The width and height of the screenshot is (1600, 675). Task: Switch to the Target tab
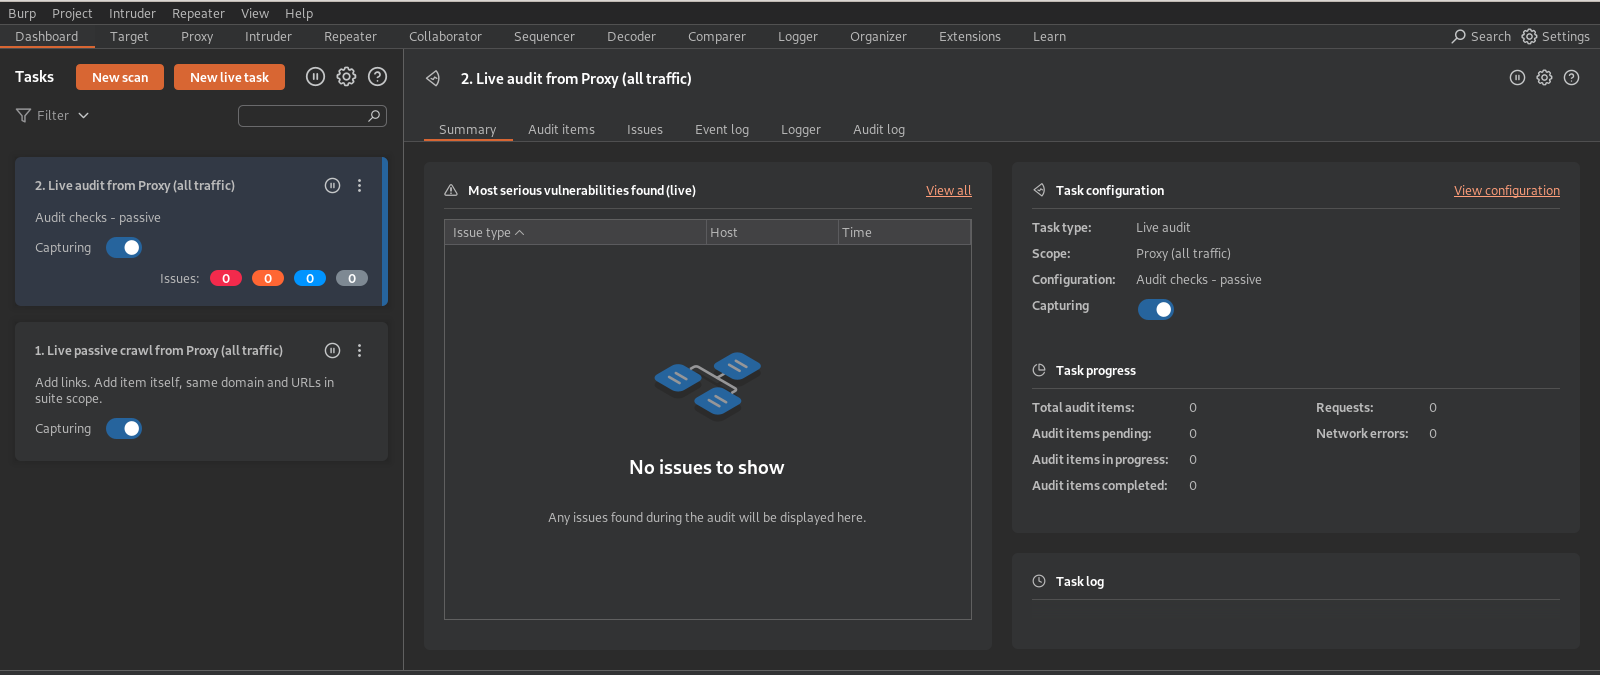coord(129,37)
